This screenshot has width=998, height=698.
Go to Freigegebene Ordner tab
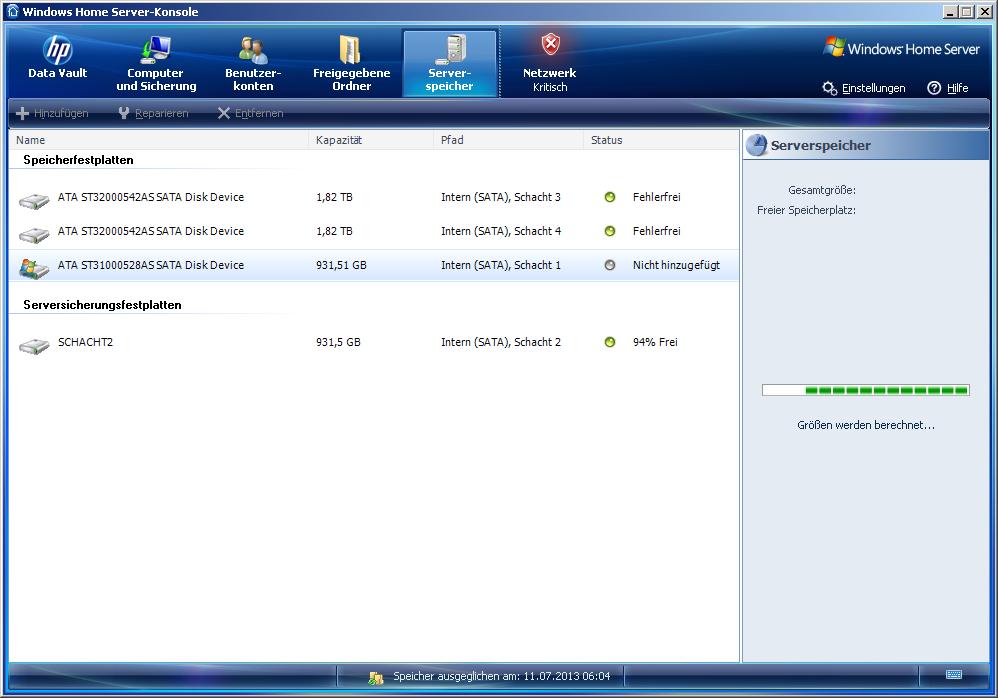tap(351, 63)
